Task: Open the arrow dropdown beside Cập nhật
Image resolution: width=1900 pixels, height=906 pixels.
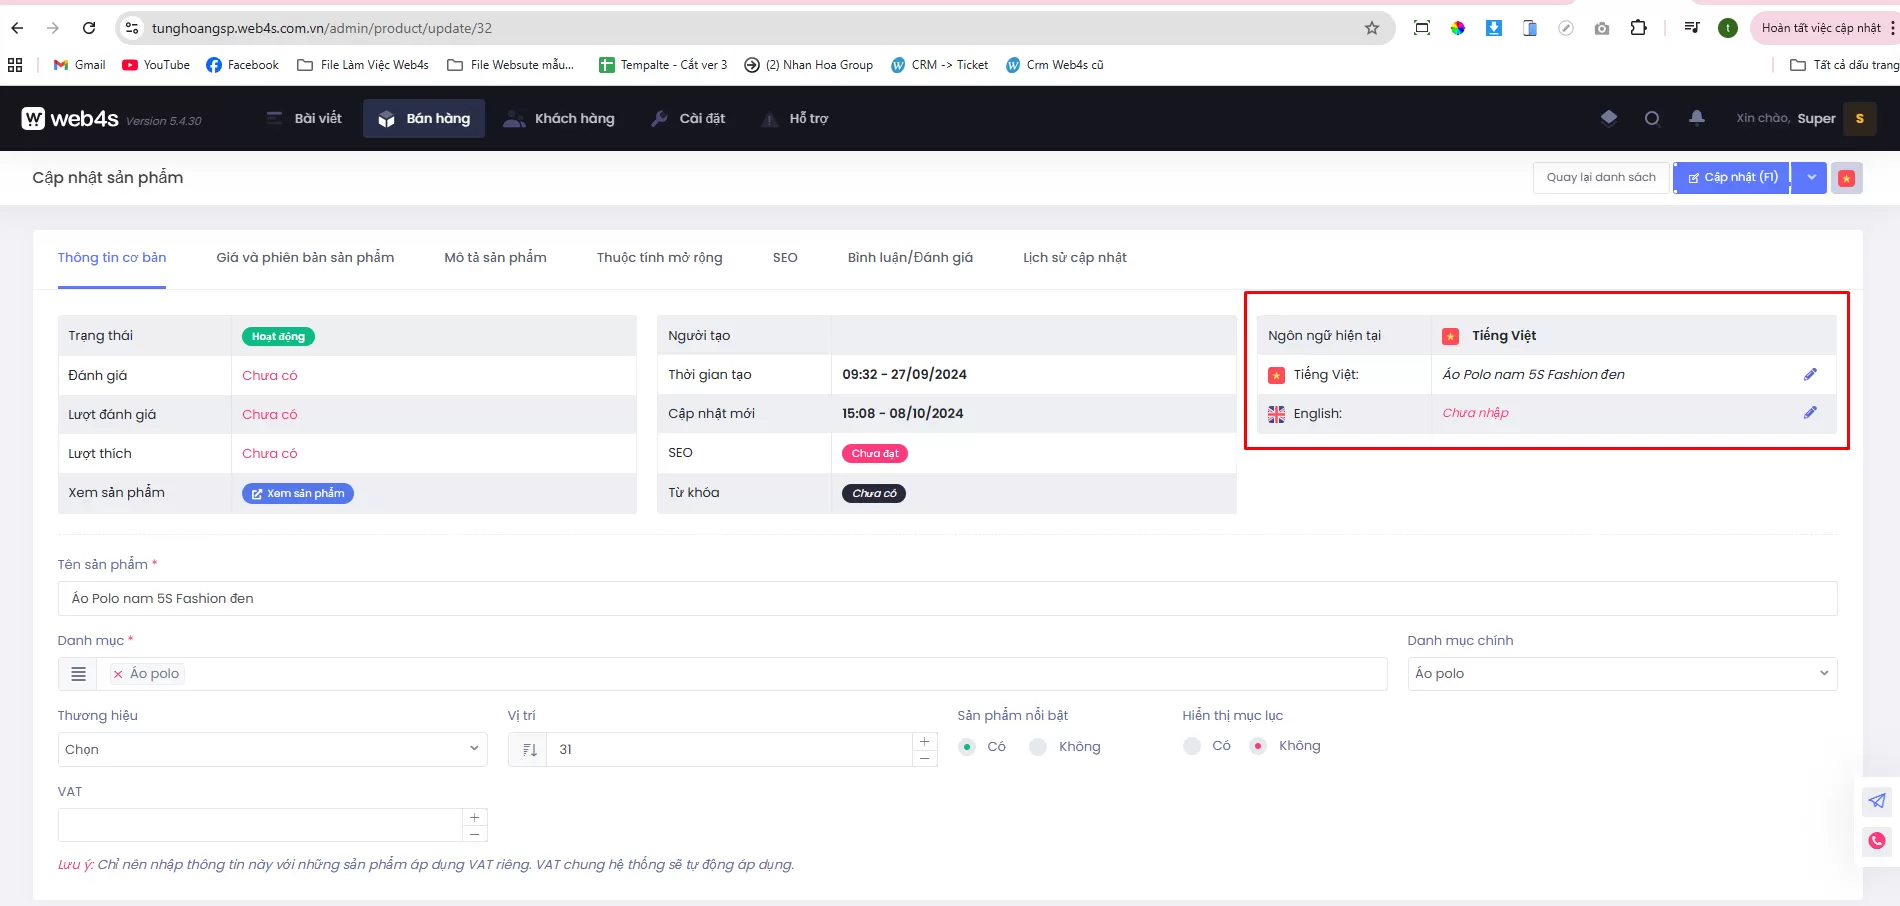Action: coord(1811,178)
